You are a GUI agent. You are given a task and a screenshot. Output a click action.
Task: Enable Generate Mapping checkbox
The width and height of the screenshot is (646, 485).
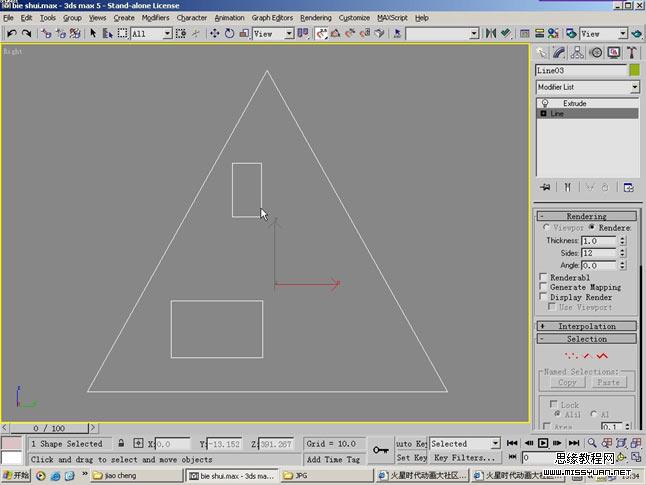543,287
